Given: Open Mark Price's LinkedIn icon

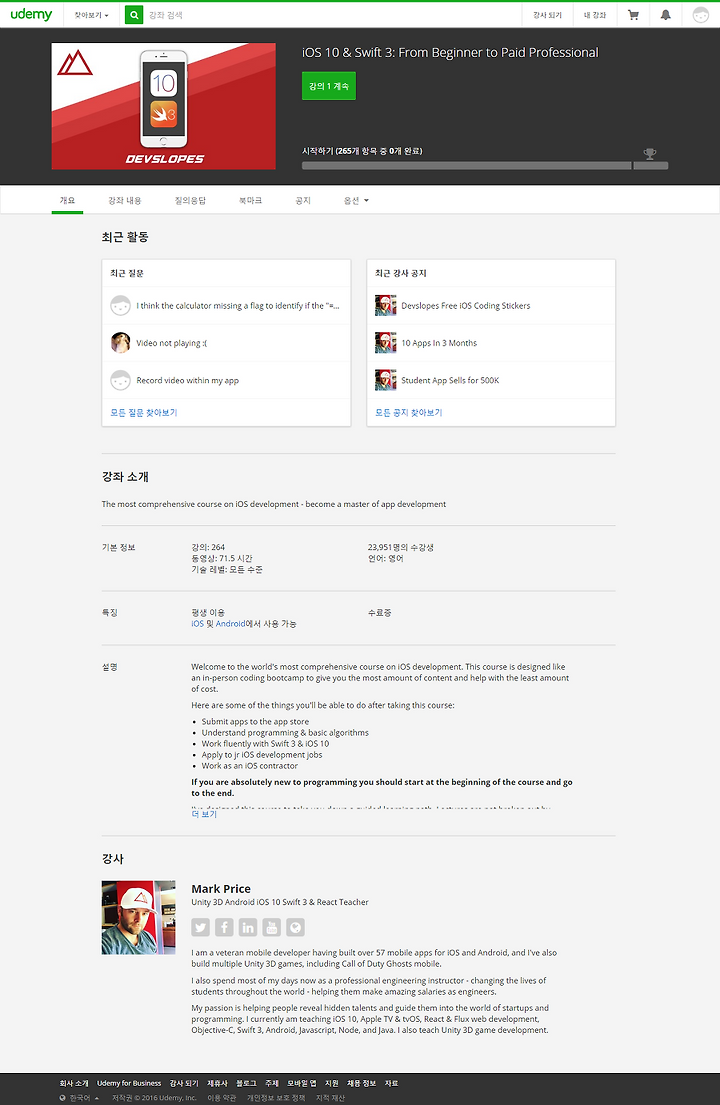Looking at the screenshot, I should tap(248, 927).
